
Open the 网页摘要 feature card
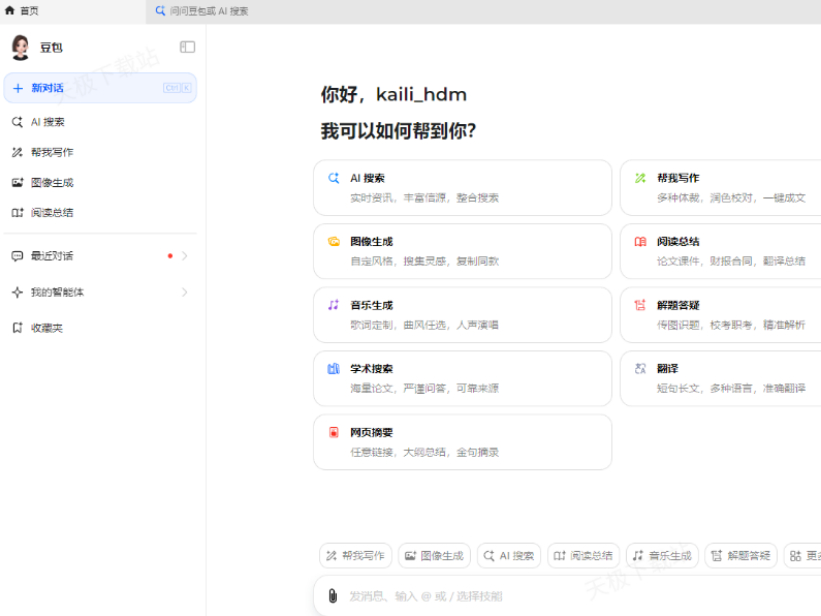(460, 442)
